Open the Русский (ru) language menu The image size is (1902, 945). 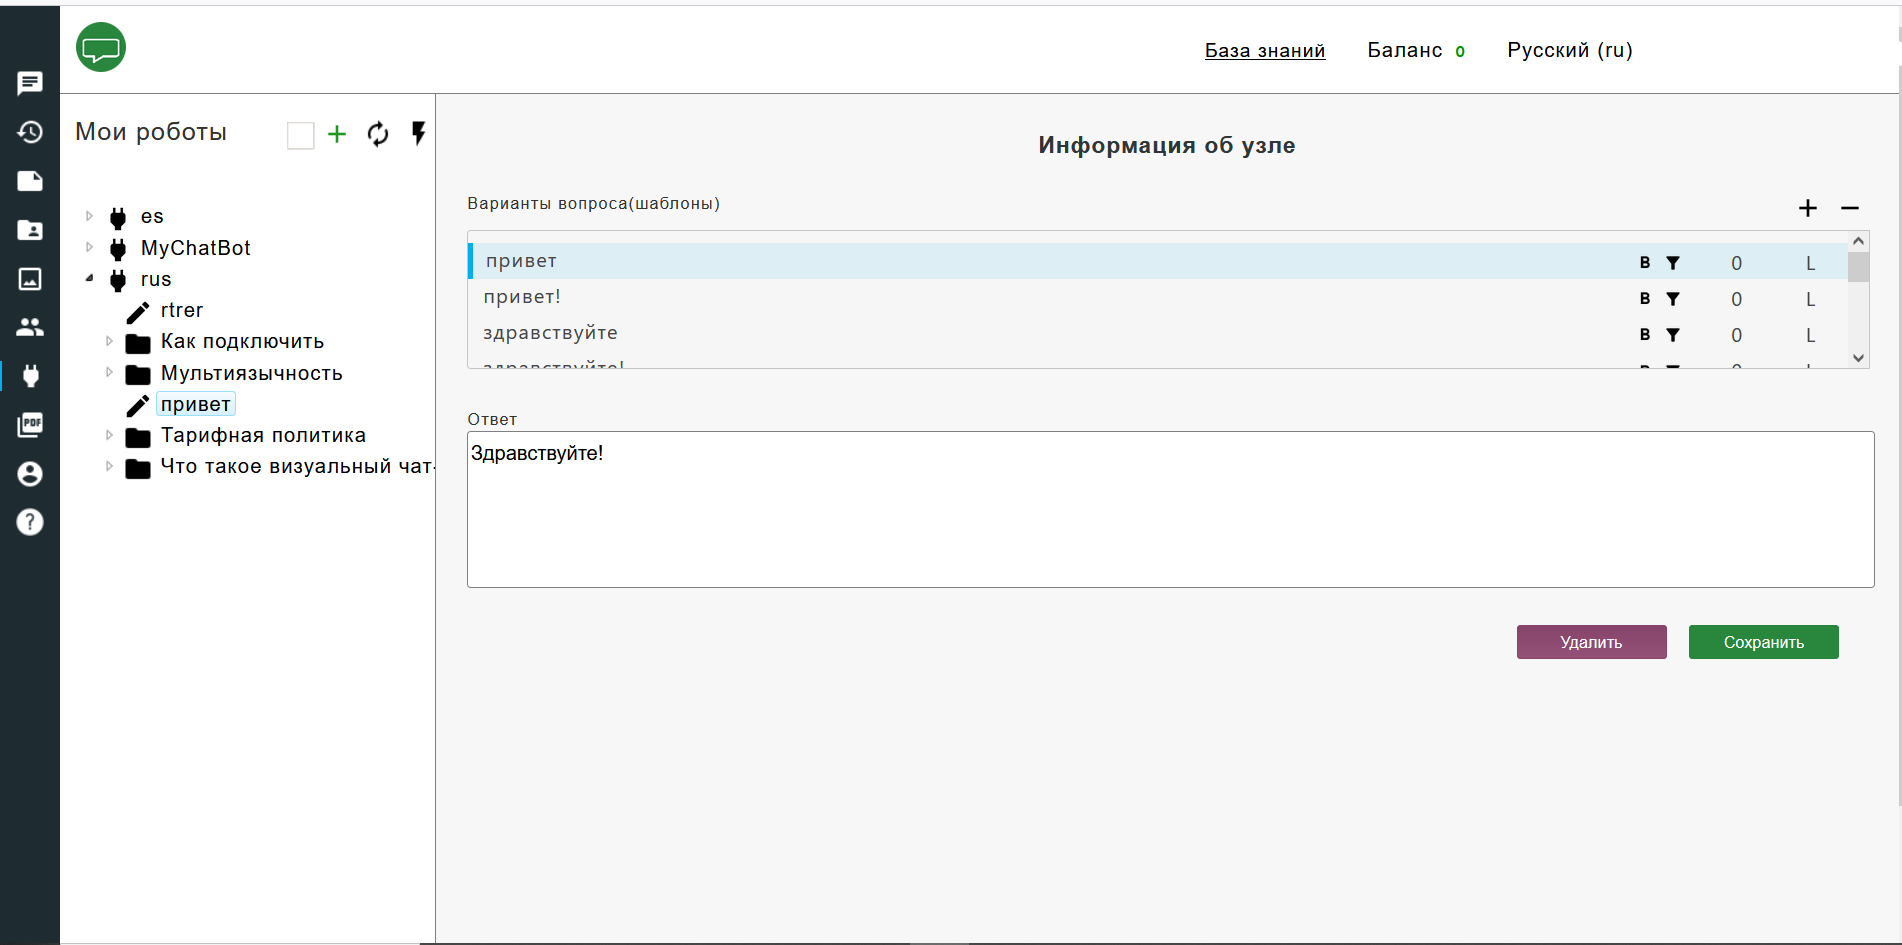coord(1569,50)
